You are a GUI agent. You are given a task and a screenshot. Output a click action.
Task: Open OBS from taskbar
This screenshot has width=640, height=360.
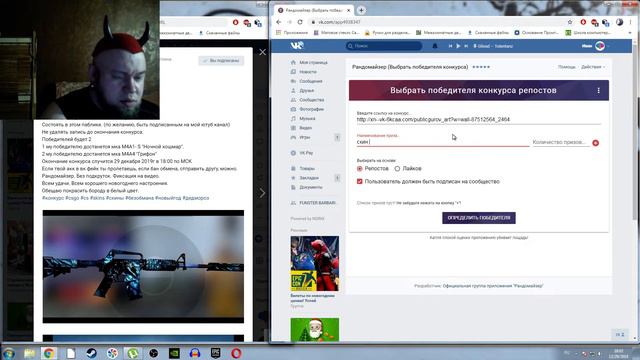coord(153,353)
